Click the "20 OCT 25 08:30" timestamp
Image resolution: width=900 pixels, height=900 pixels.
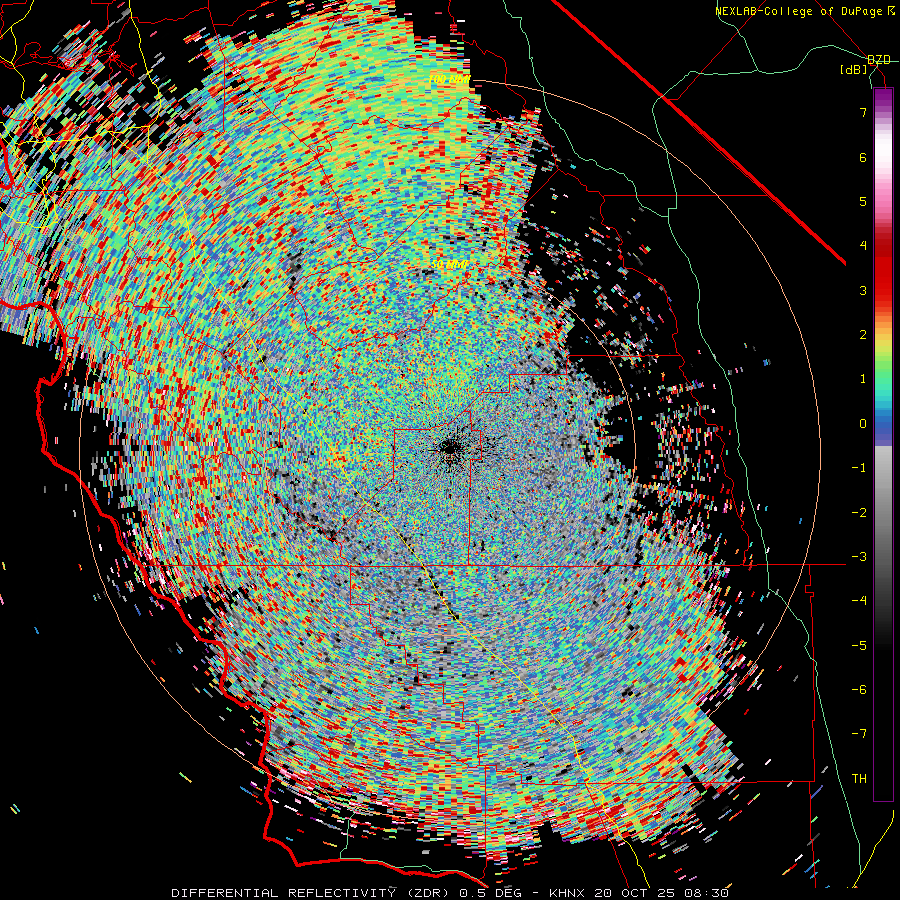(662, 893)
